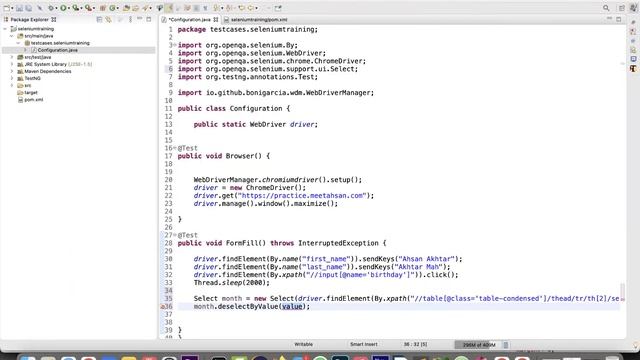
Task: Click the URL string practice.meetahsan.com
Action: [302, 196]
